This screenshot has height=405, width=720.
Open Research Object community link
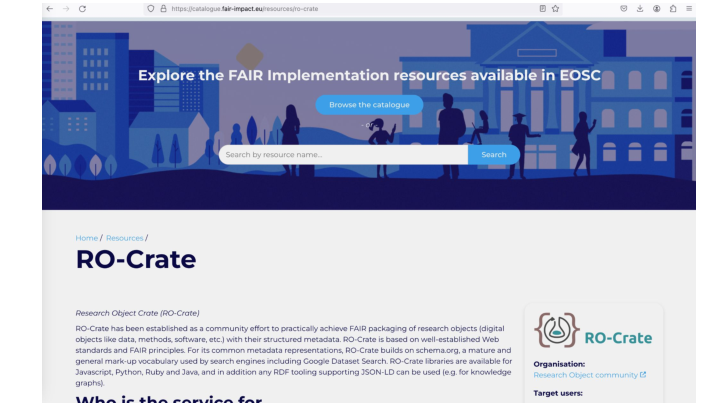click(x=585, y=375)
